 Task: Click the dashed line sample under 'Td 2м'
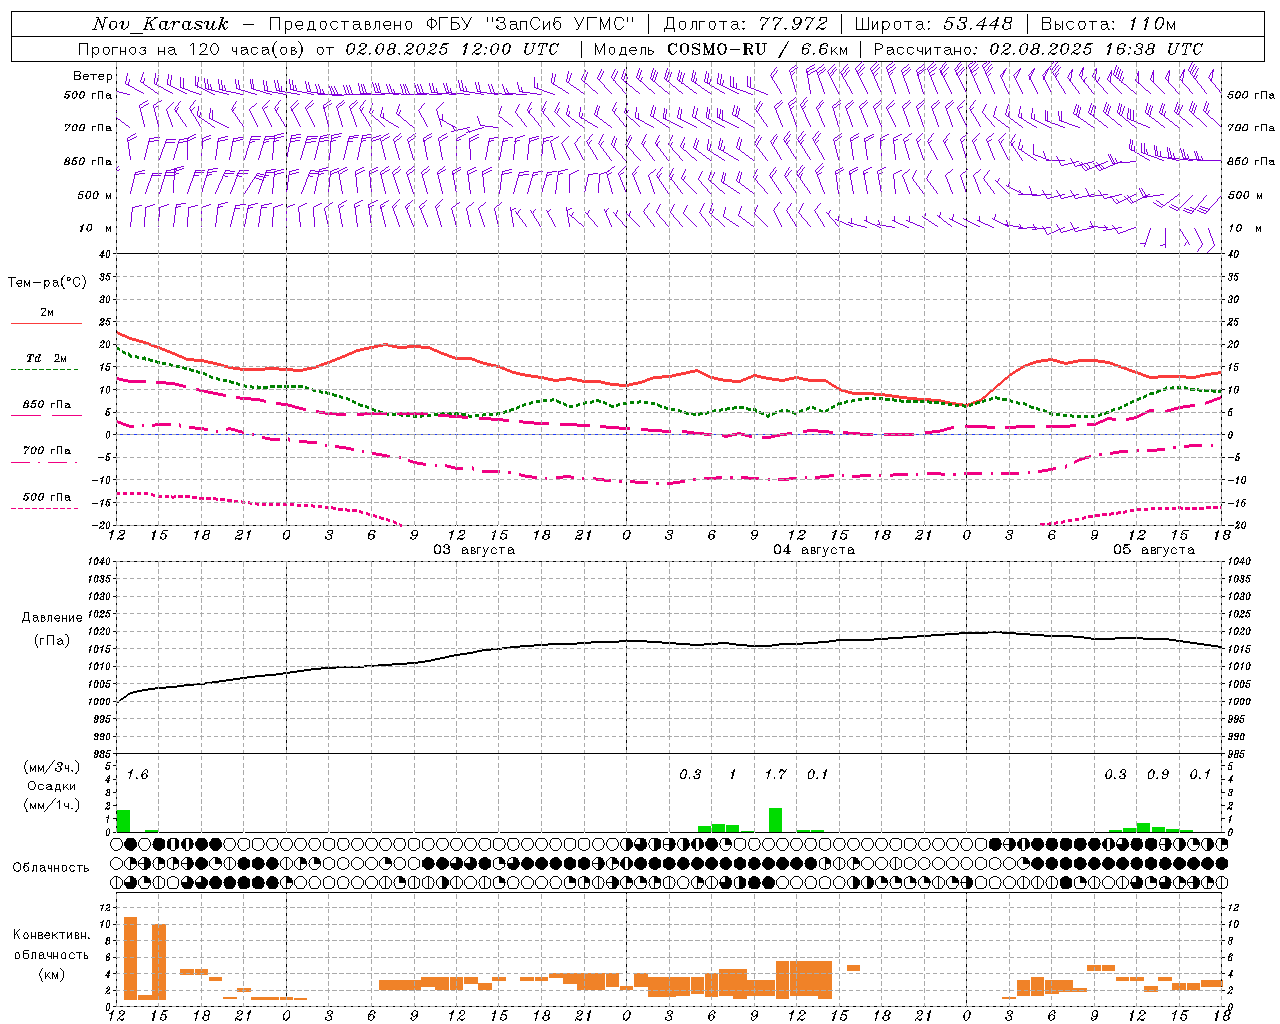46,370
